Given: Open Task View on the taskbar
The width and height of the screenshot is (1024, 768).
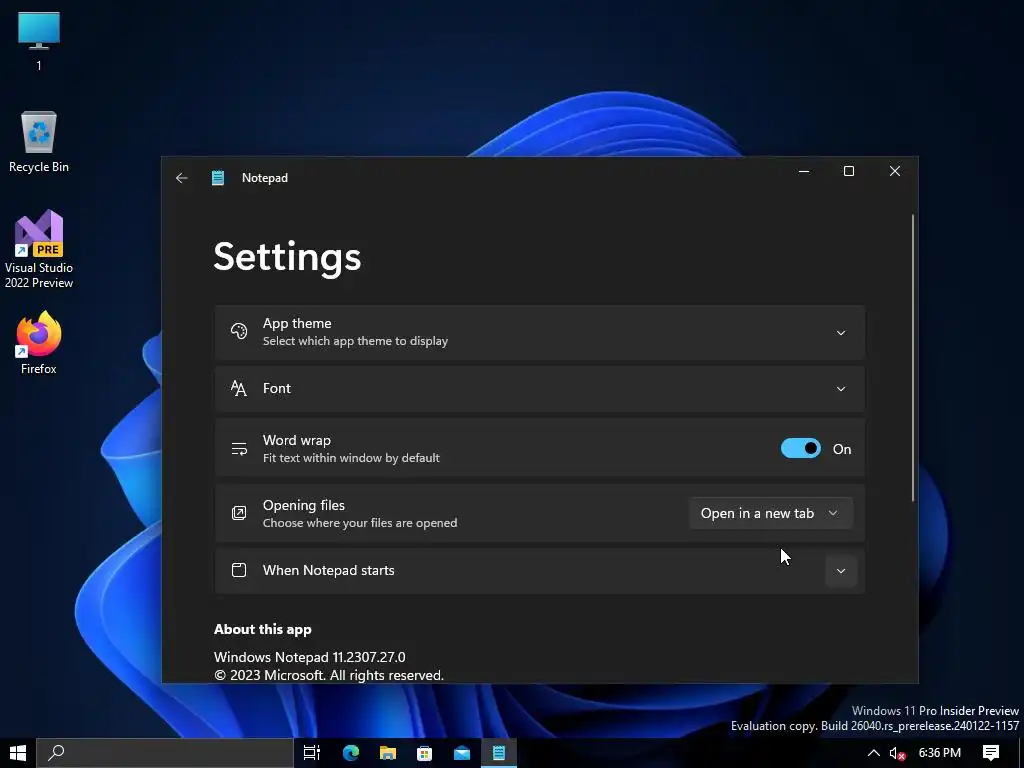Looking at the screenshot, I should pyautogui.click(x=312, y=753).
